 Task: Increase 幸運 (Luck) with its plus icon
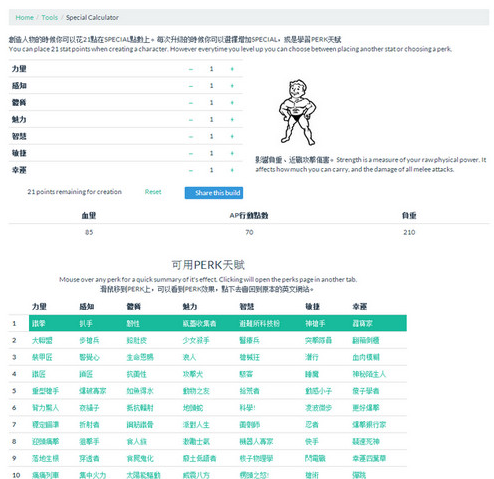click(232, 170)
